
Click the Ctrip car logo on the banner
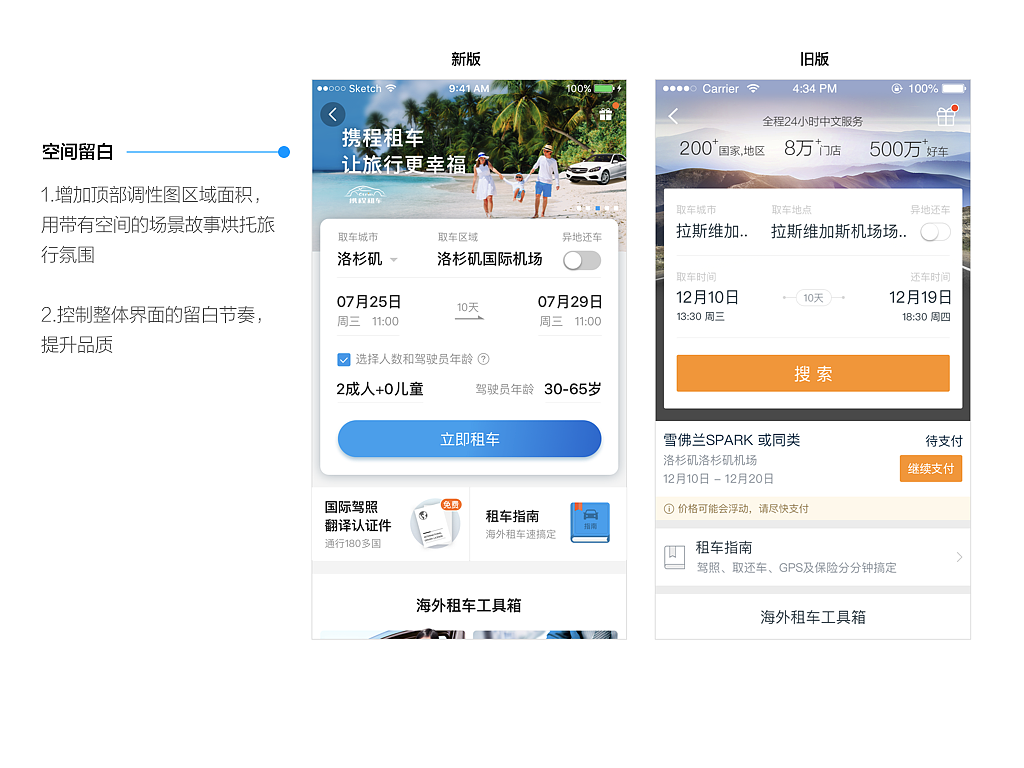tap(365, 195)
